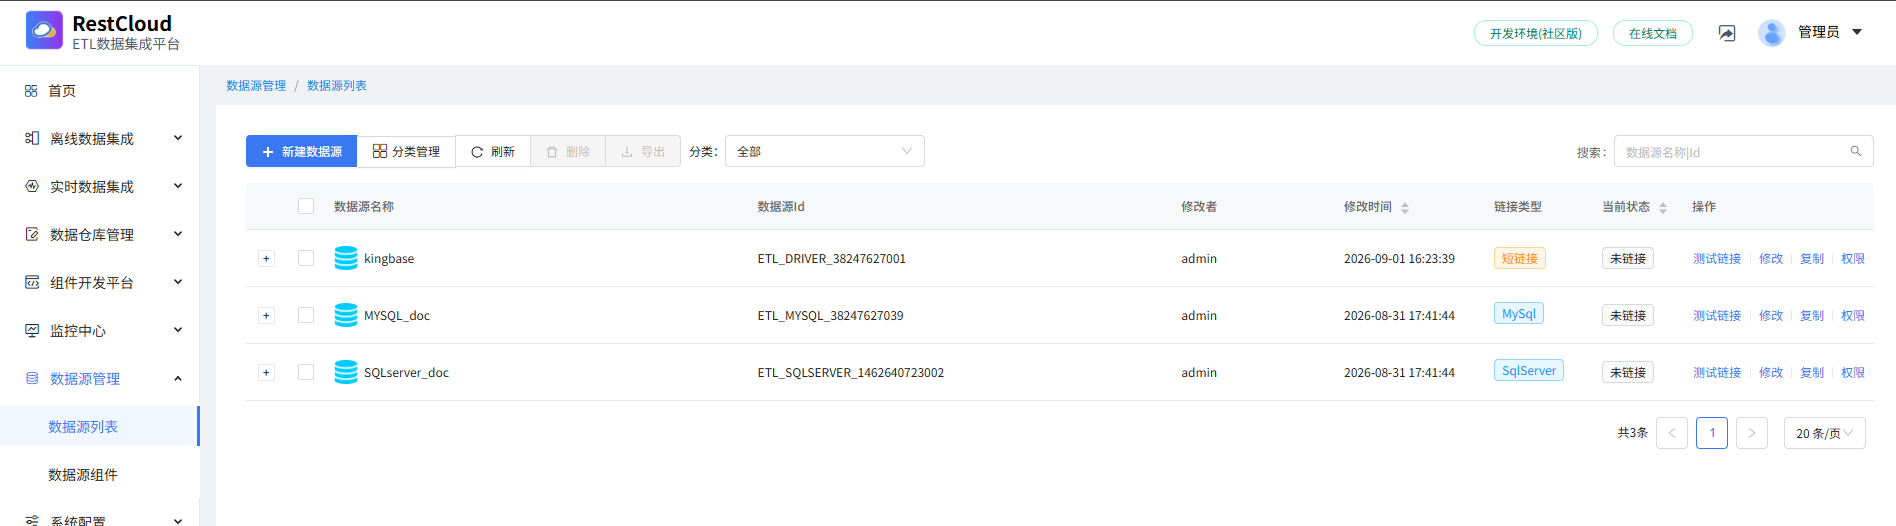Expand the kingbase row details
This screenshot has width=1896, height=526.
pos(266,258)
